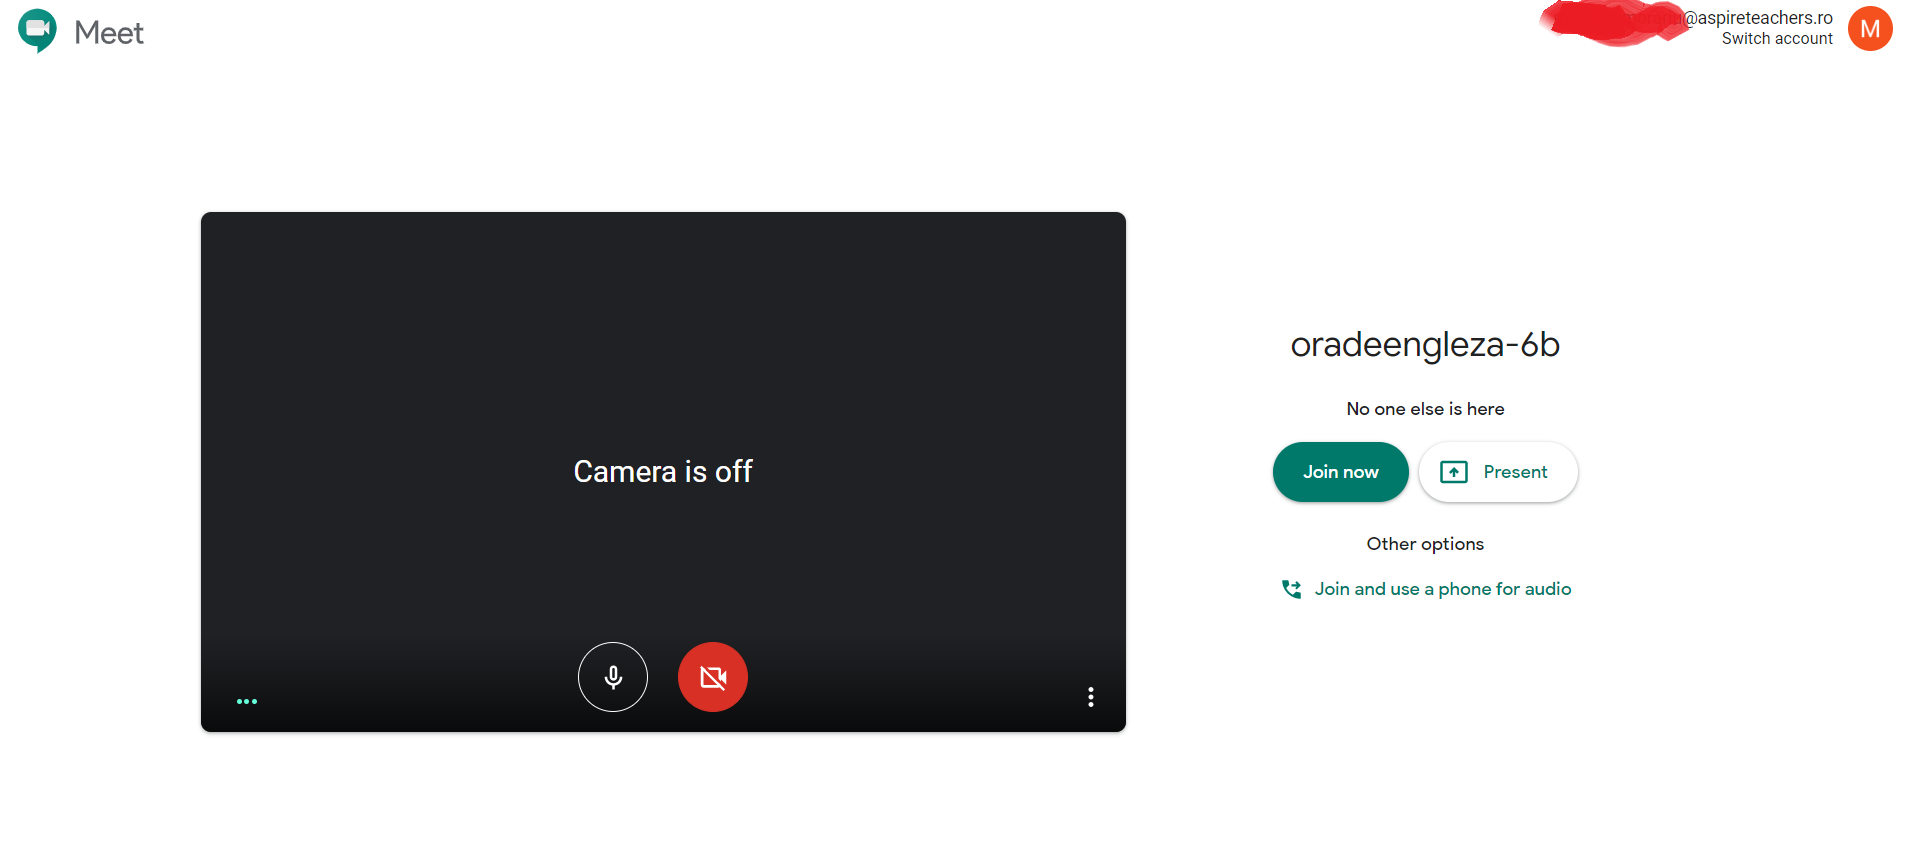Click the @aspireteachers.ro account email
1905x861 pixels.
point(1758,18)
